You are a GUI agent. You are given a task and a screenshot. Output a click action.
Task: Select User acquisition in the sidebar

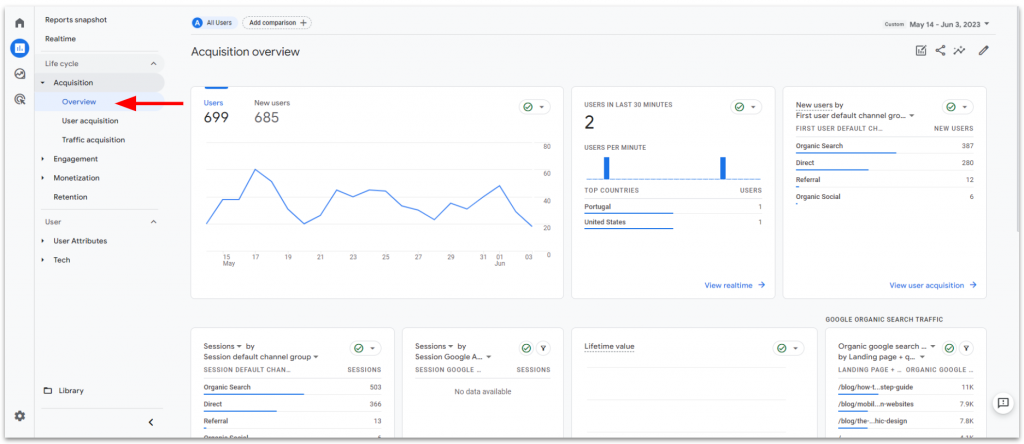90,121
